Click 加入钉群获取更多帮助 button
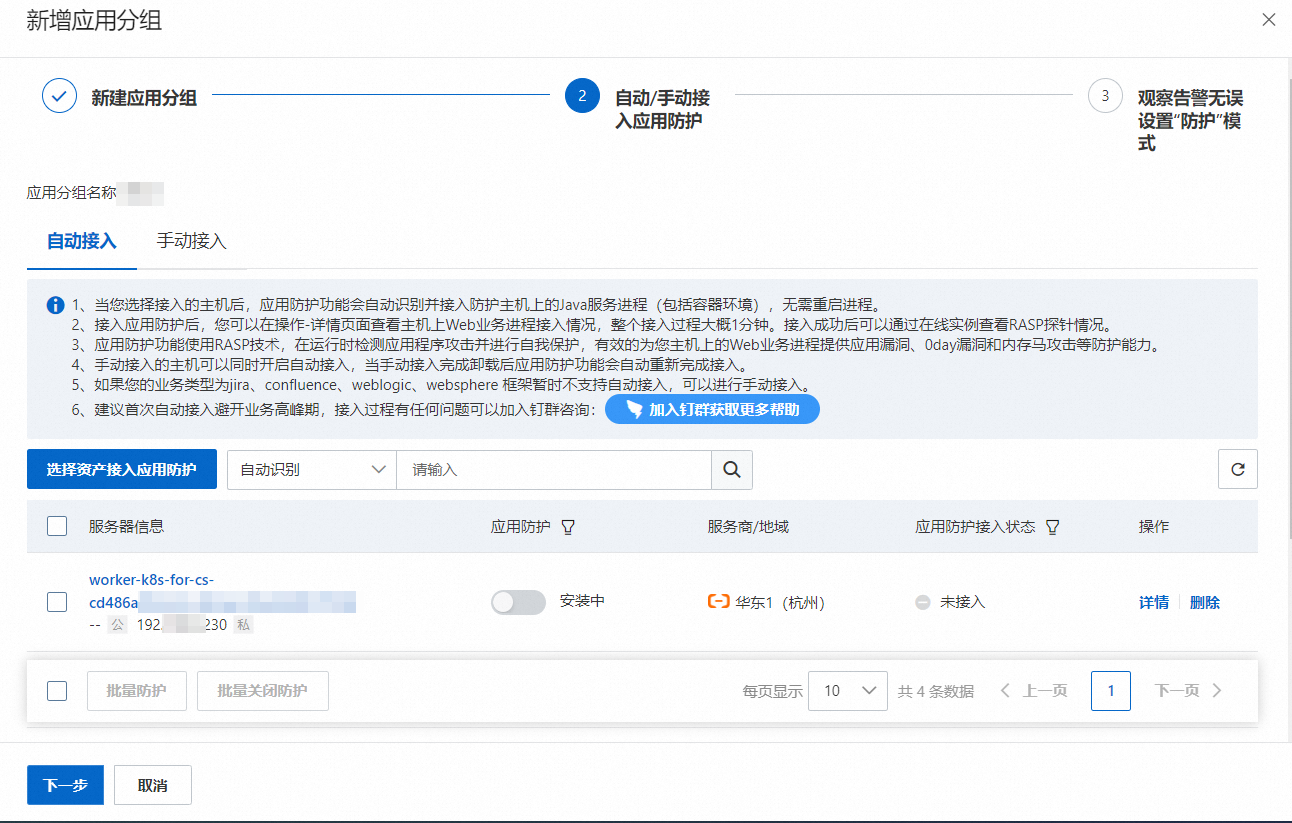Image resolution: width=1292 pixels, height=823 pixels. tap(712, 409)
